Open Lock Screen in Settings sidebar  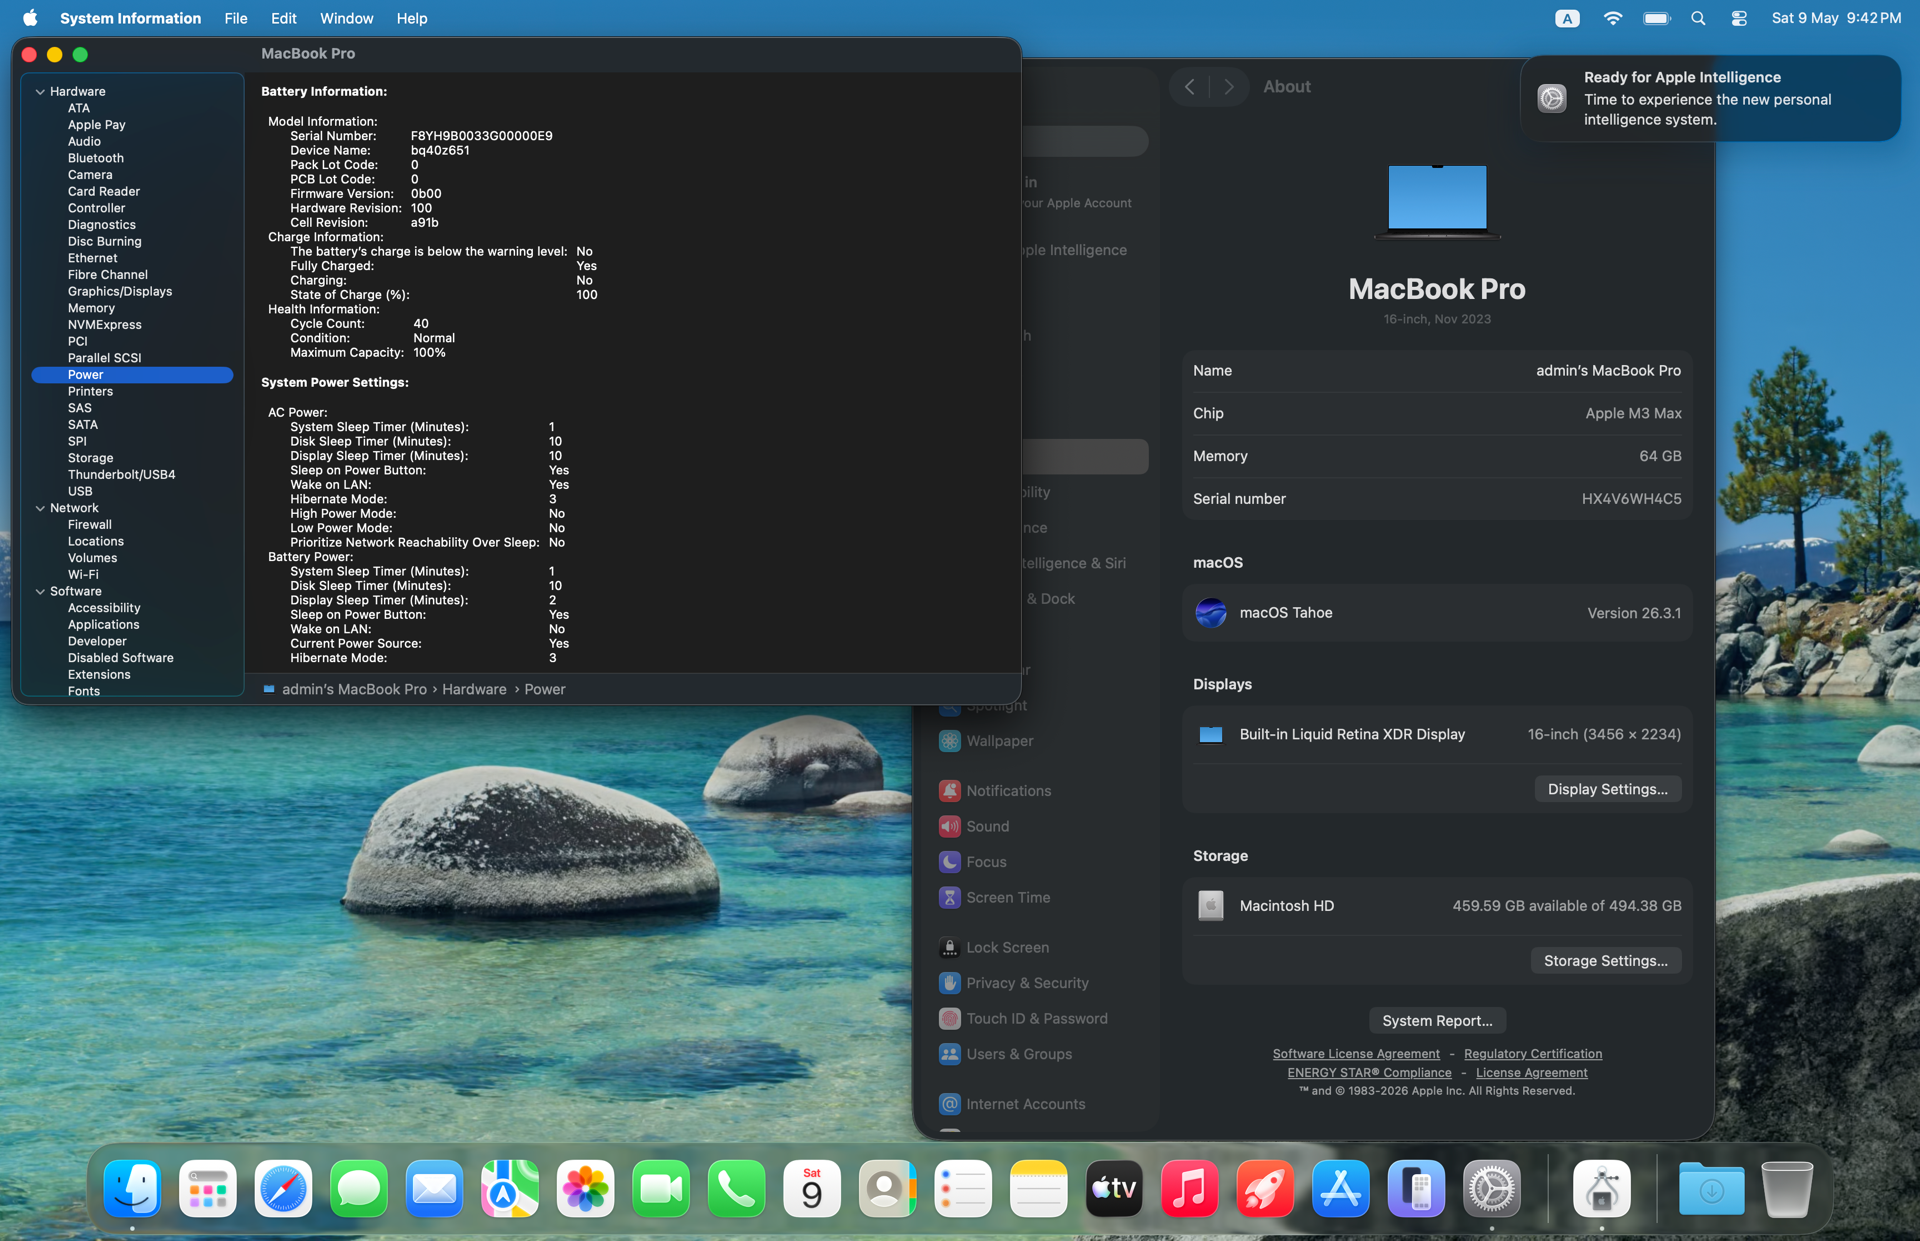tap(994, 947)
